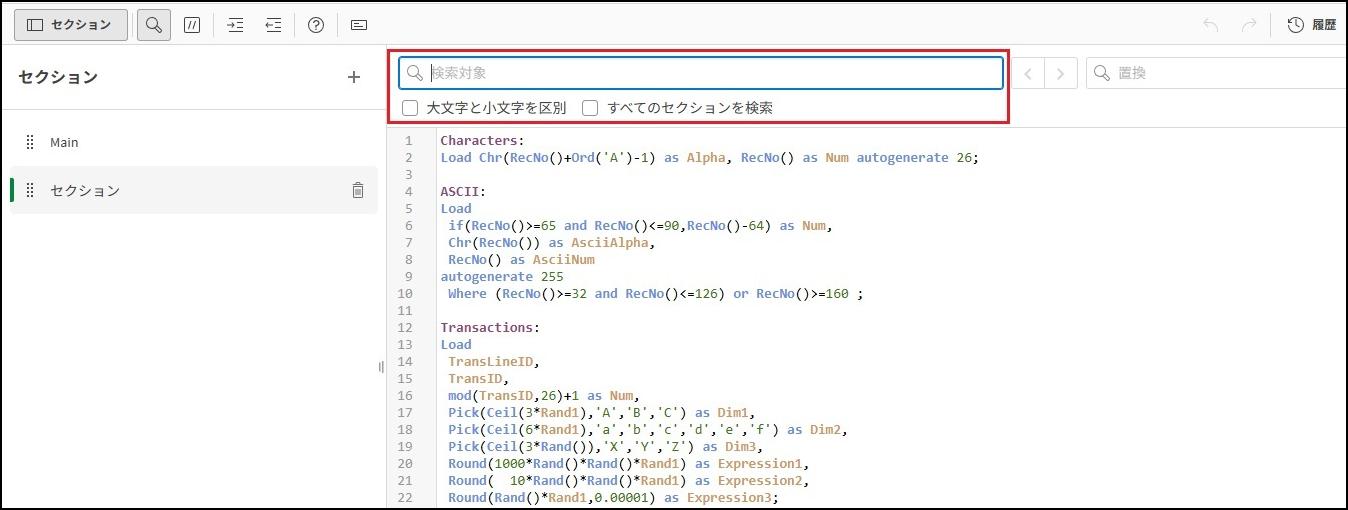Open the help question mark icon
Image resolution: width=1348 pixels, height=510 pixels.
tap(316, 25)
